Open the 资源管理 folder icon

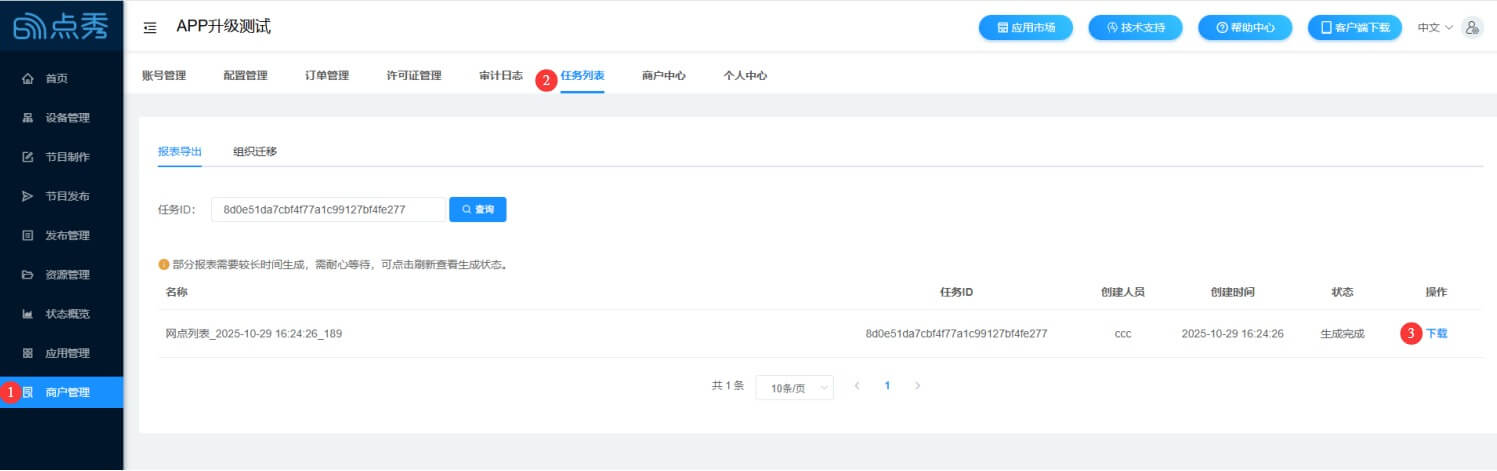point(28,275)
